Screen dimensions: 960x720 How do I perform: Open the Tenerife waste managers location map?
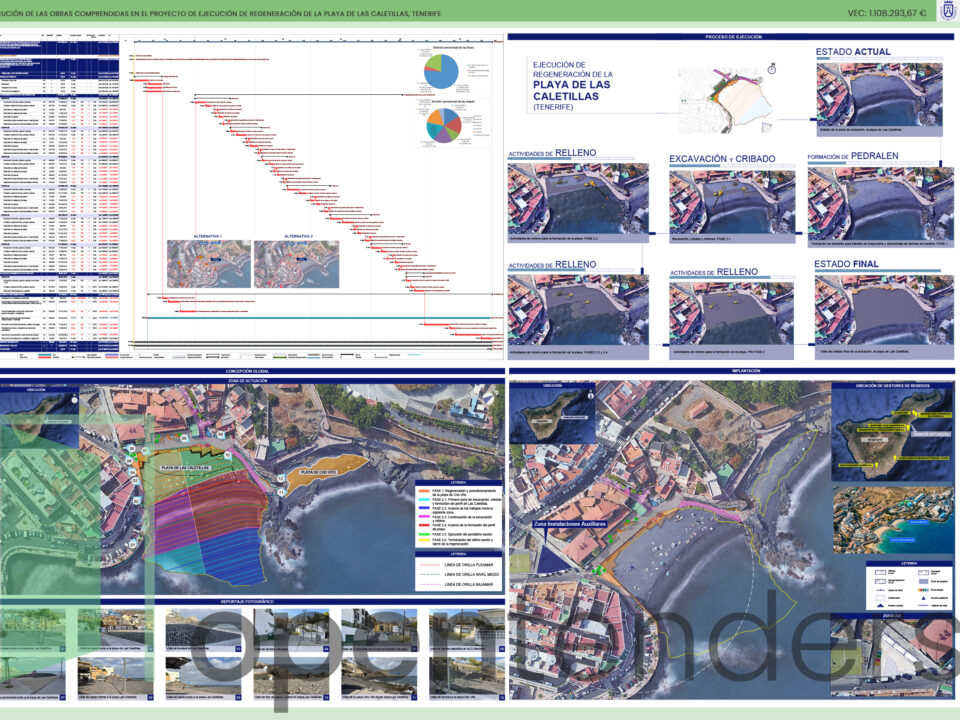893,435
